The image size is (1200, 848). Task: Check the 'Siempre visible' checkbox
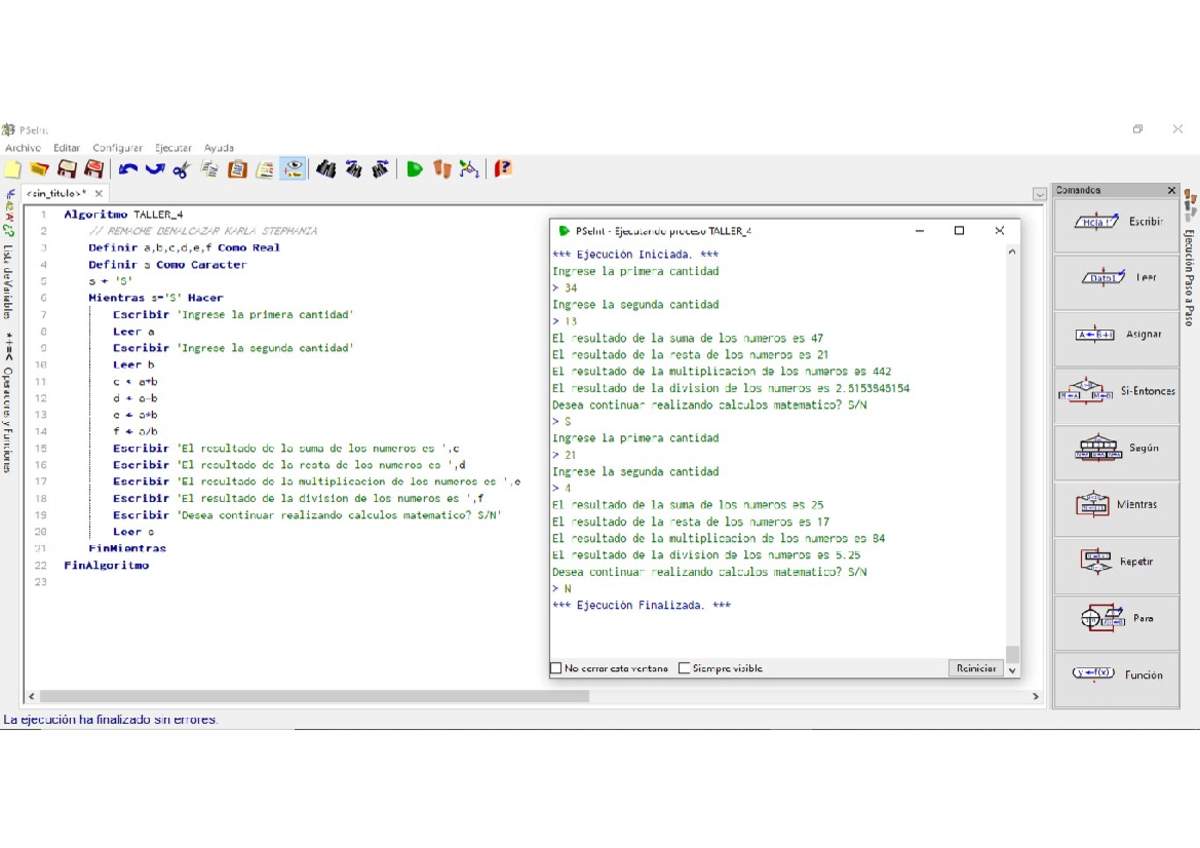coord(684,668)
